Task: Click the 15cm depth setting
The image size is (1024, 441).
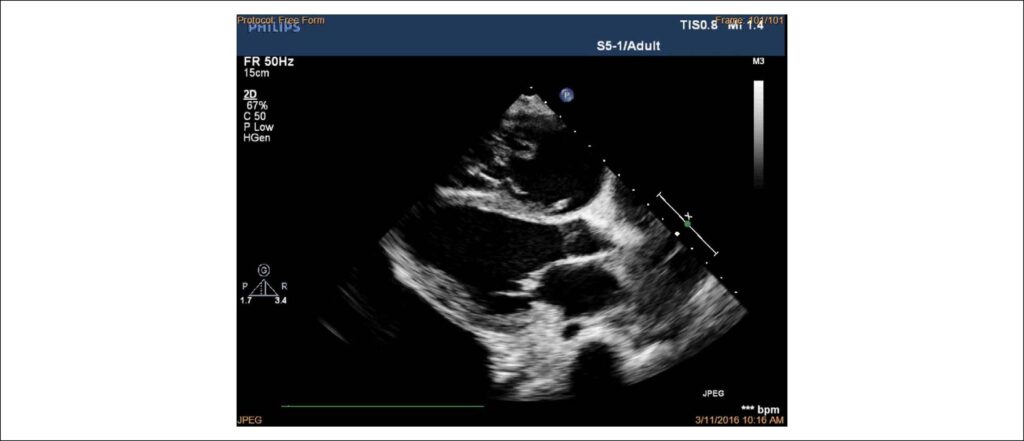Action: 256,73
